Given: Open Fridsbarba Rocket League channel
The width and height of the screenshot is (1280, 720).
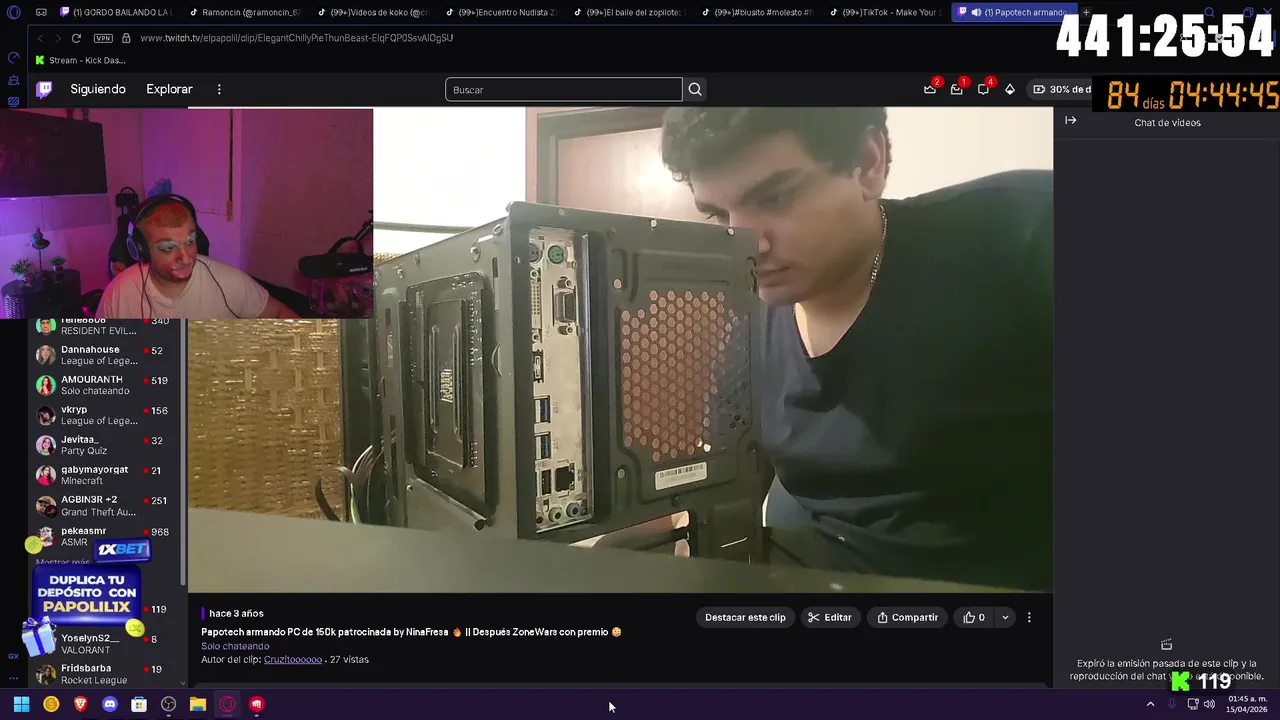Looking at the screenshot, I should (x=106, y=674).
